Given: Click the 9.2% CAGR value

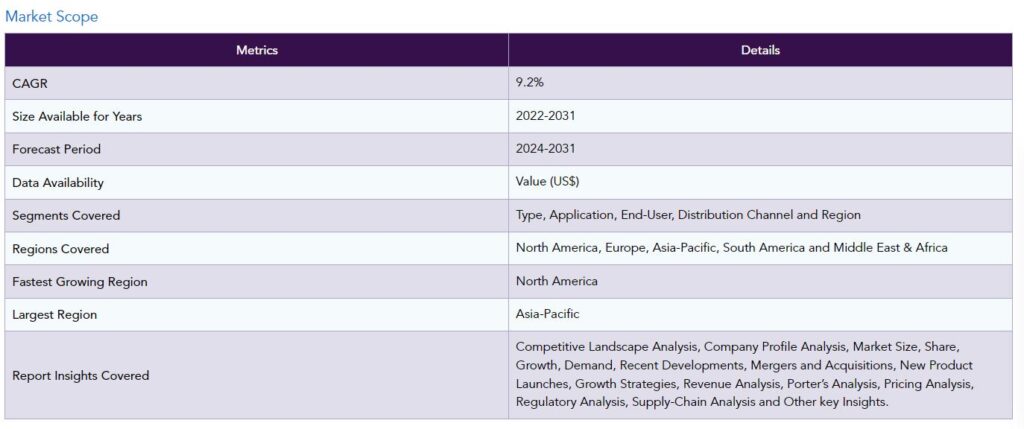Looking at the screenshot, I should 530,83.
